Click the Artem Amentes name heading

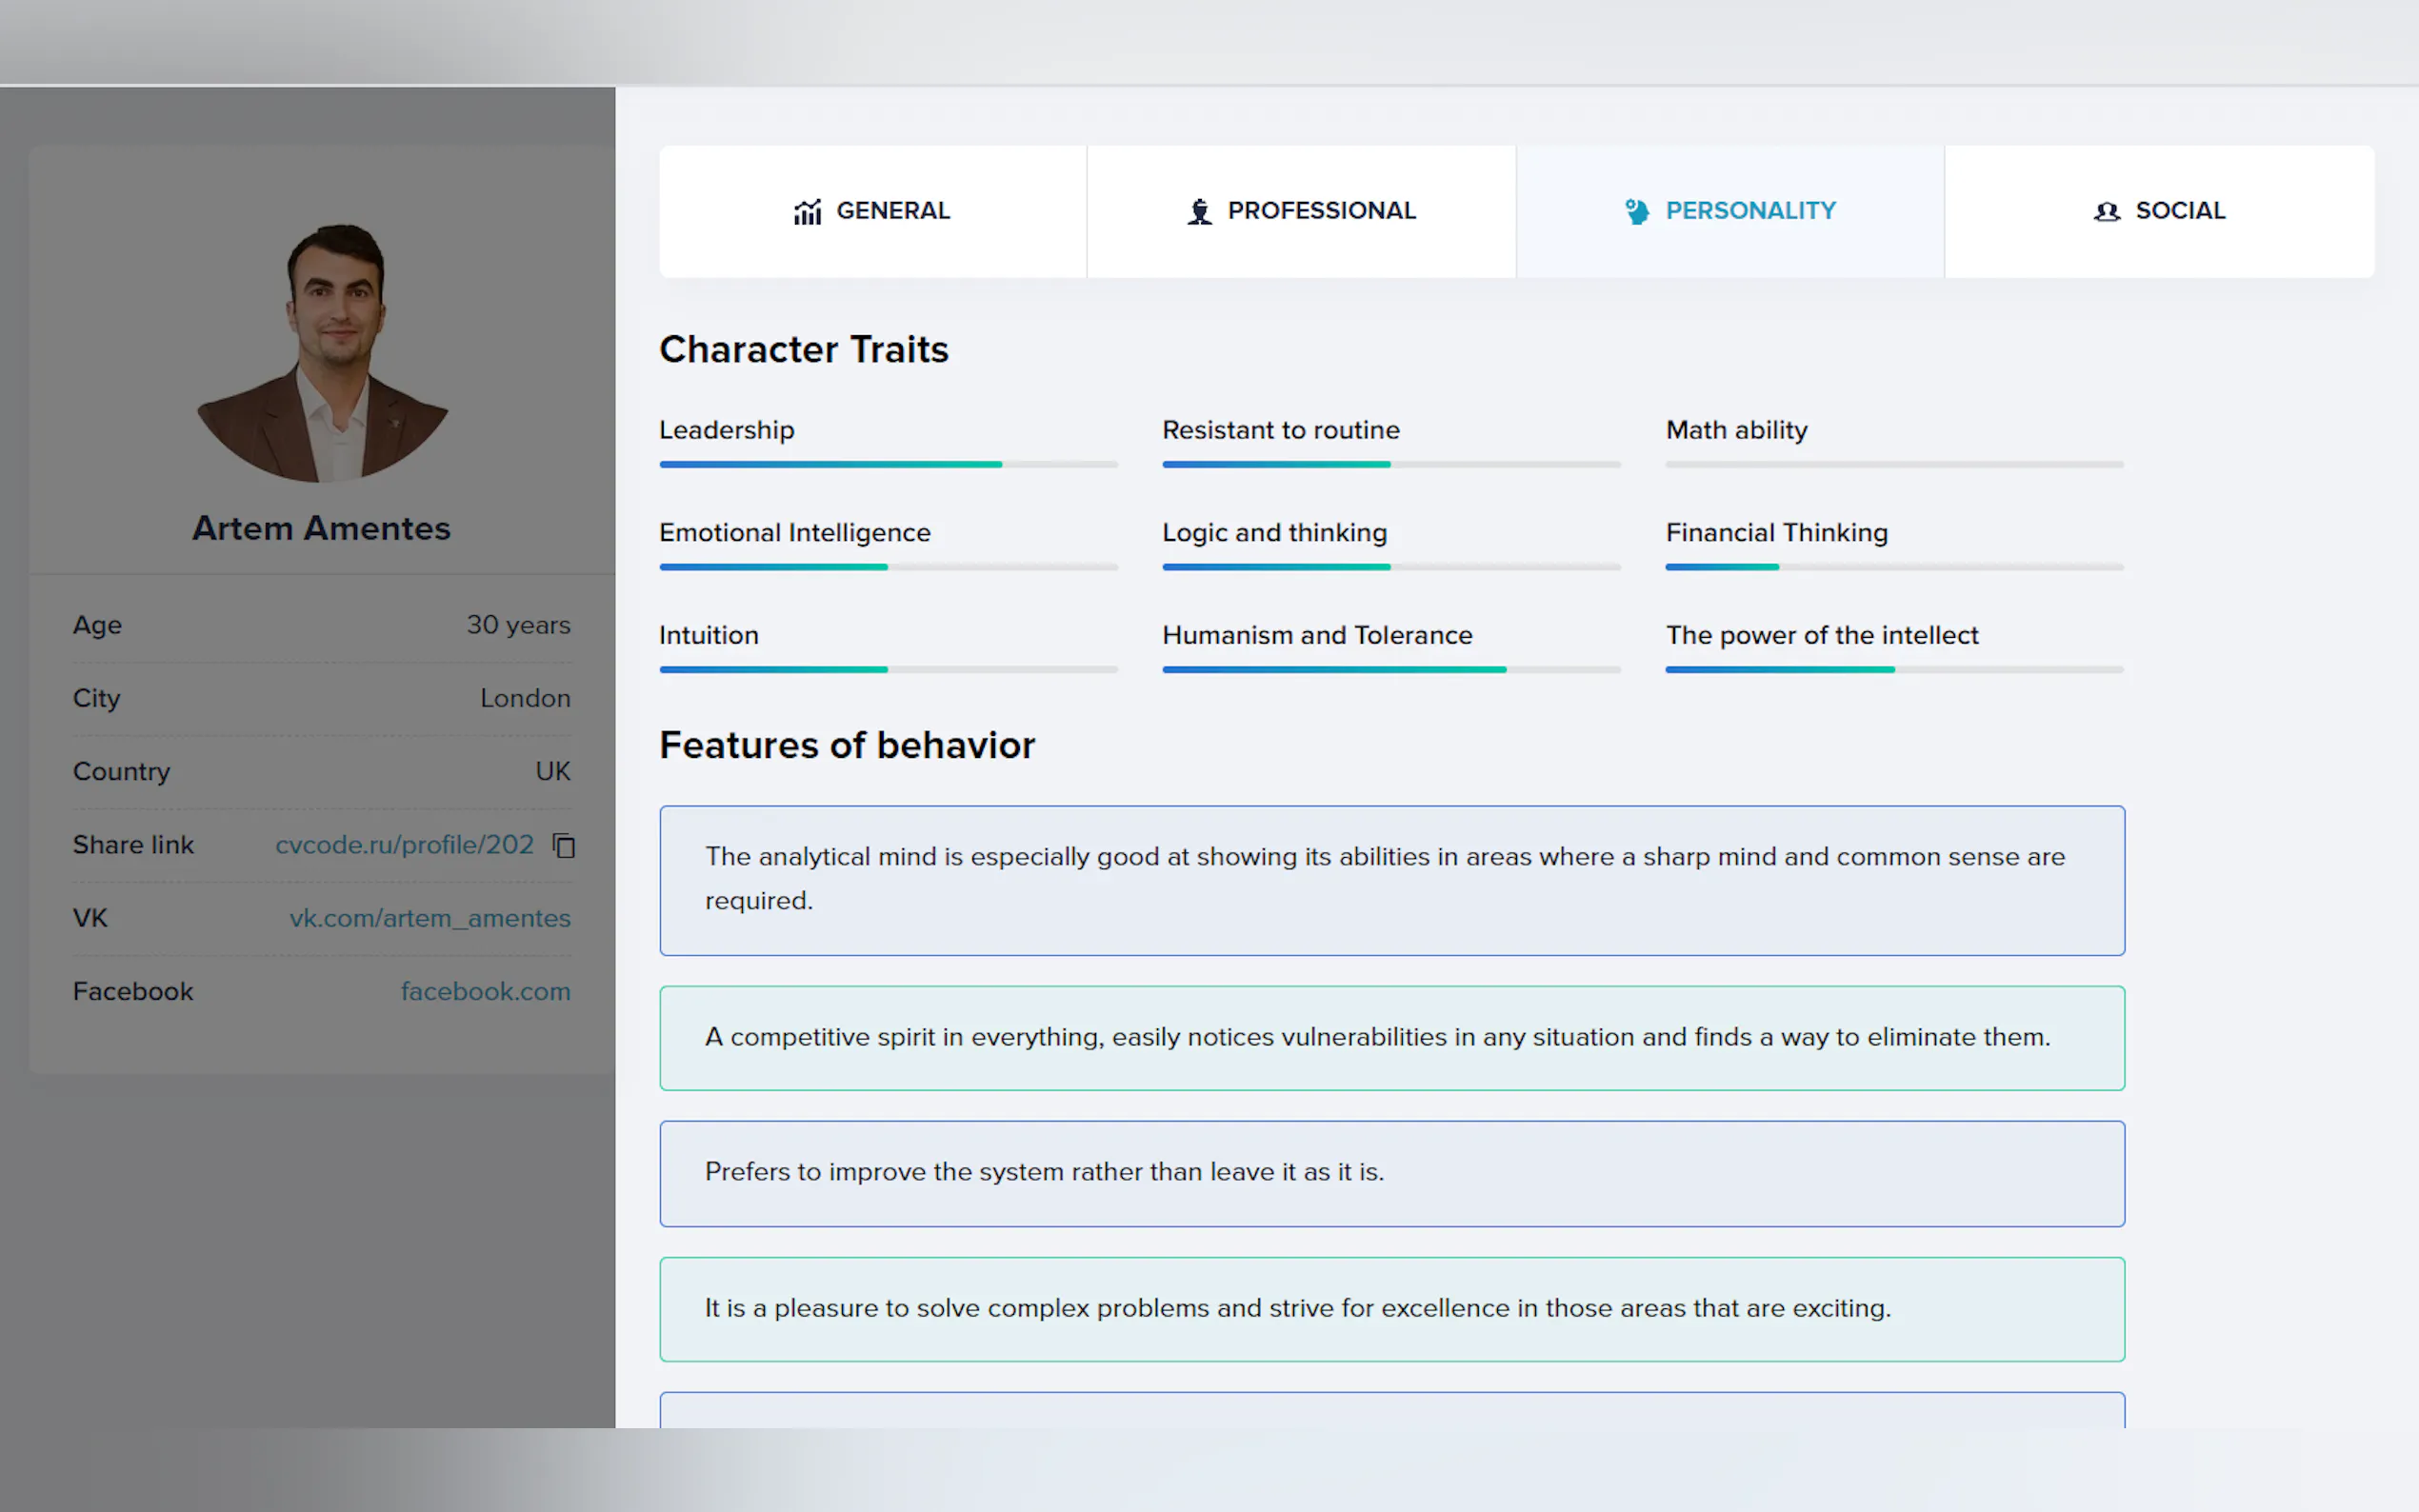pyautogui.click(x=321, y=528)
